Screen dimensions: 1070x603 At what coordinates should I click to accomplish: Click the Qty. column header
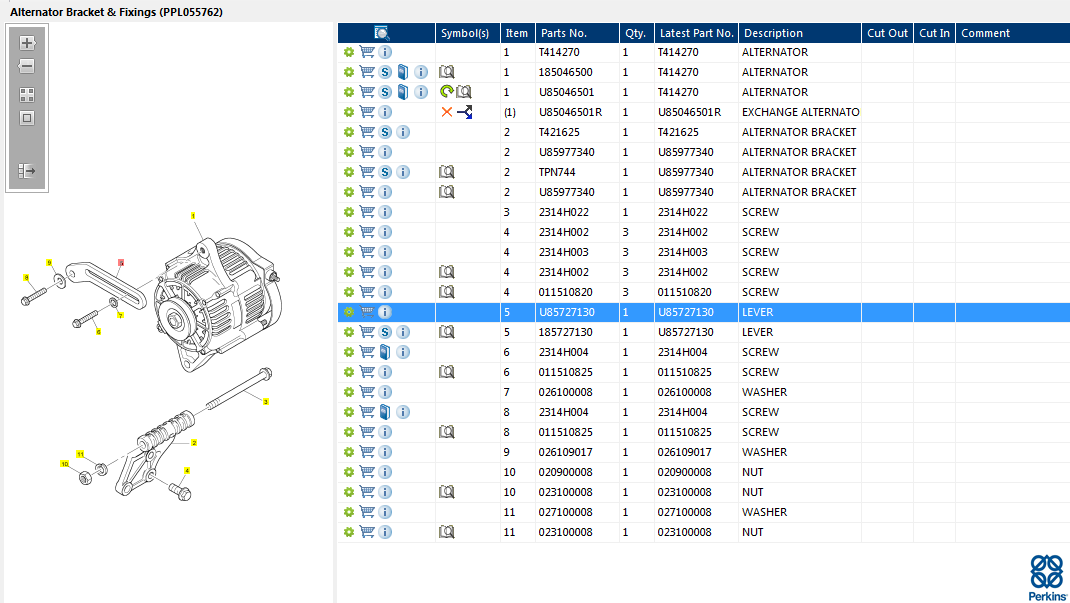click(x=634, y=33)
